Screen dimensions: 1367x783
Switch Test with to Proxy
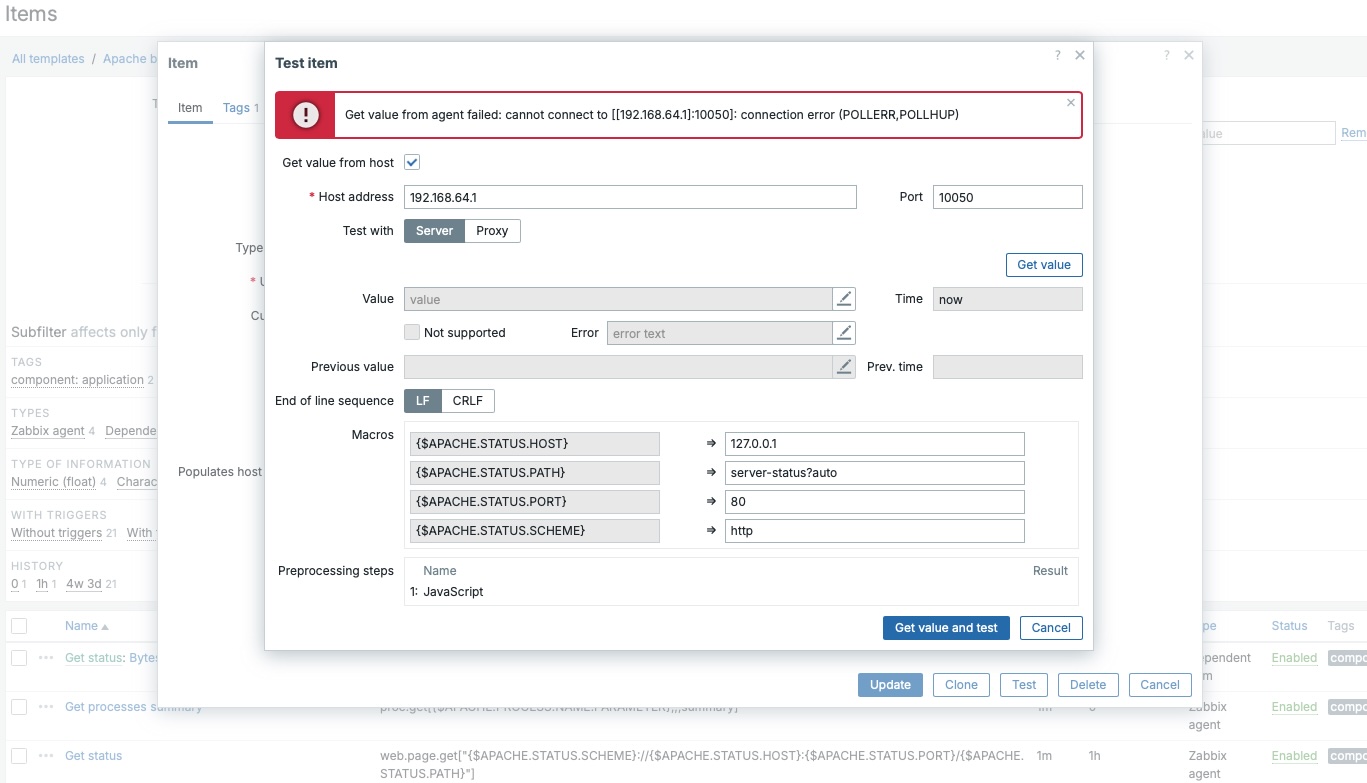492,231
